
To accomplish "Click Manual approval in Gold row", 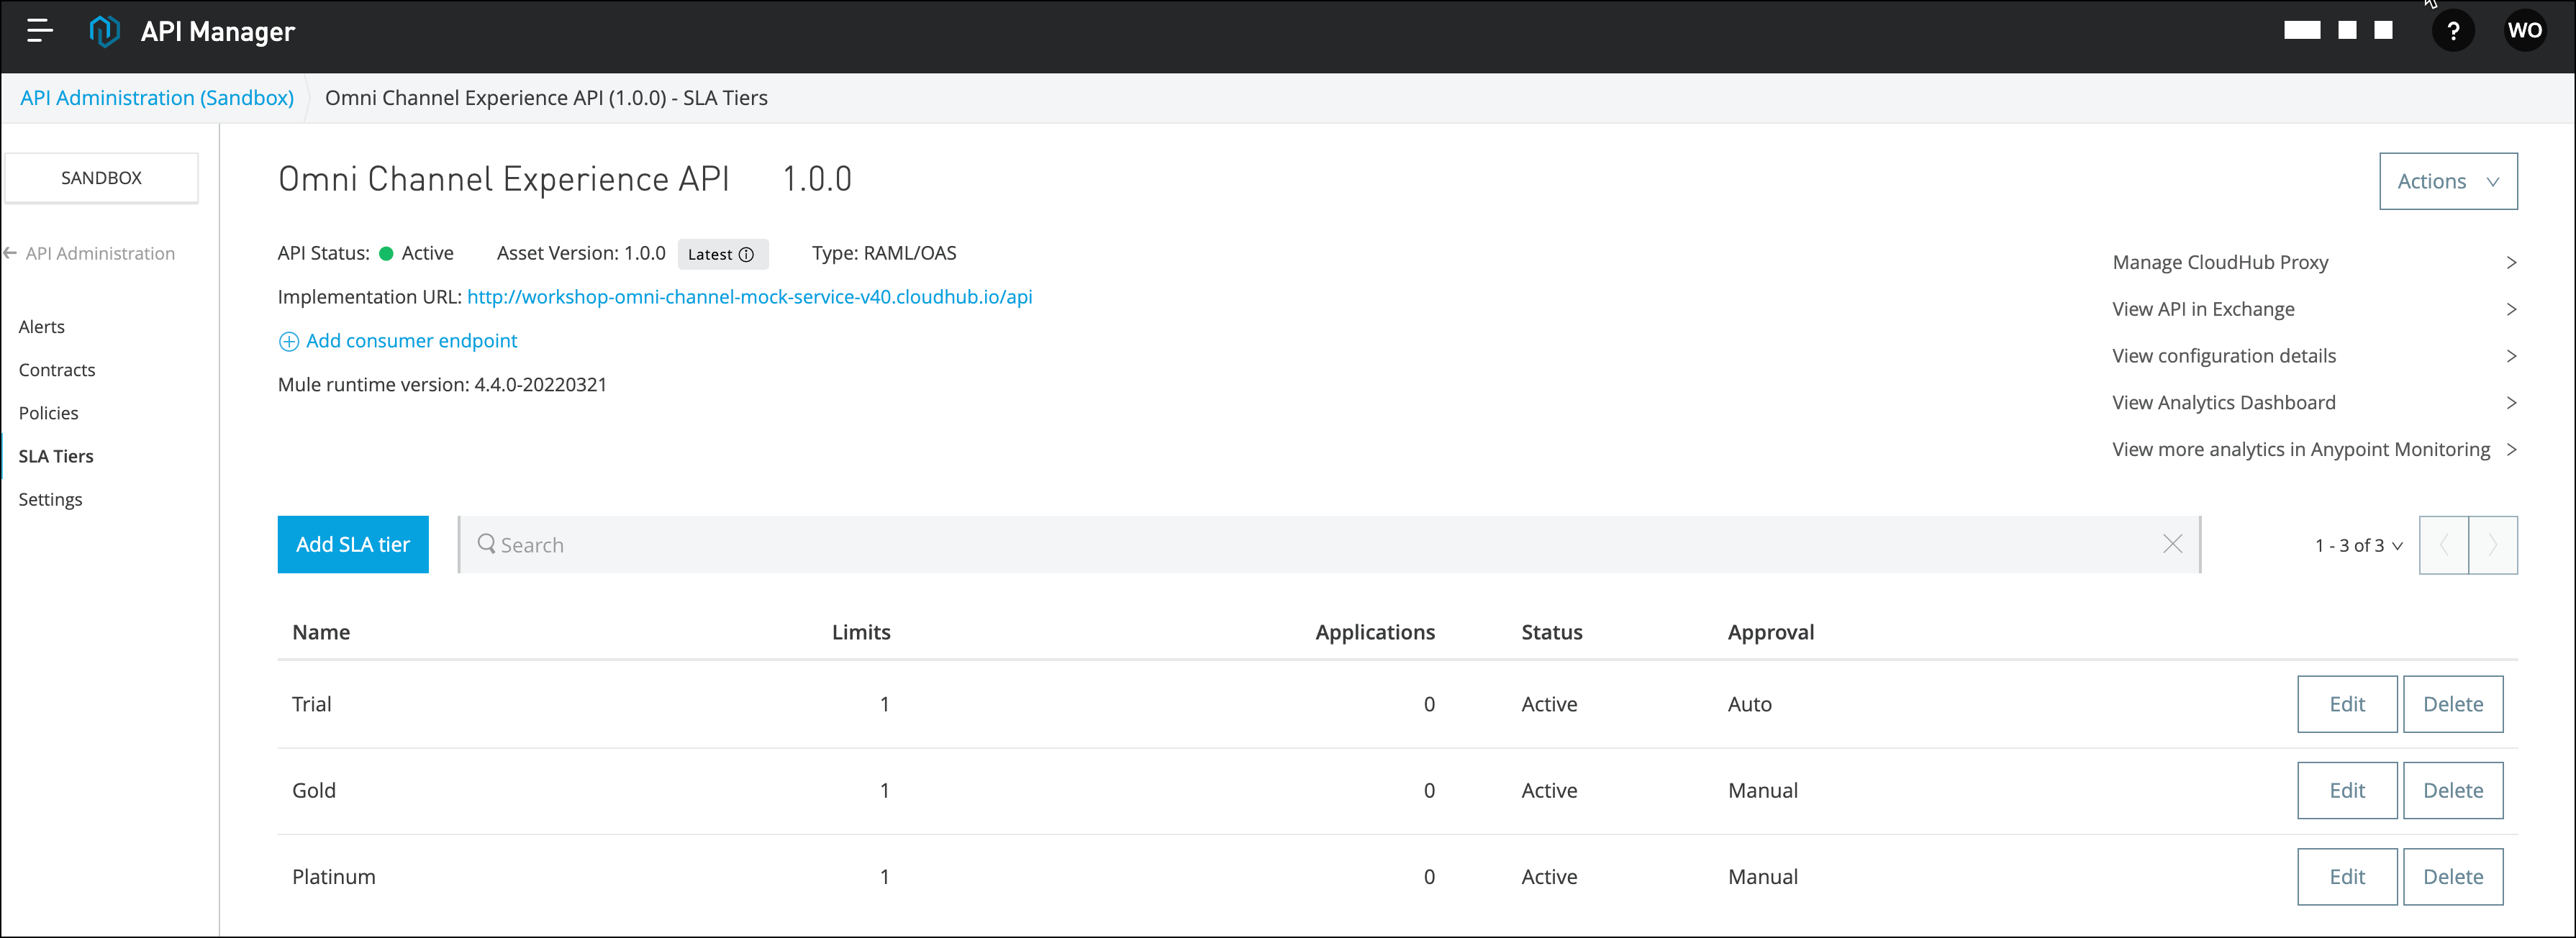I will point(1762,790).
